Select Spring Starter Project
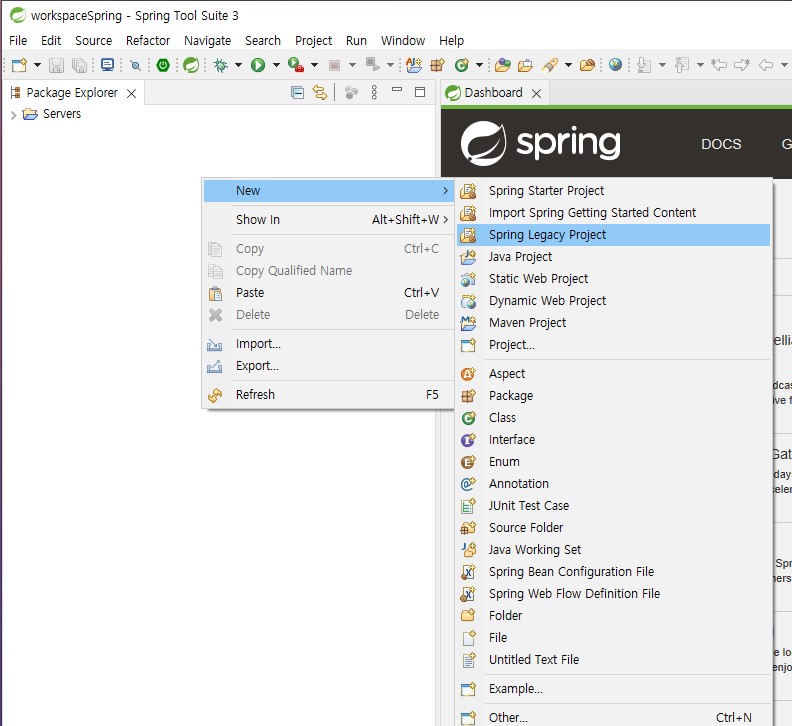This screenshot has height=726, width=792. [613, 190]
